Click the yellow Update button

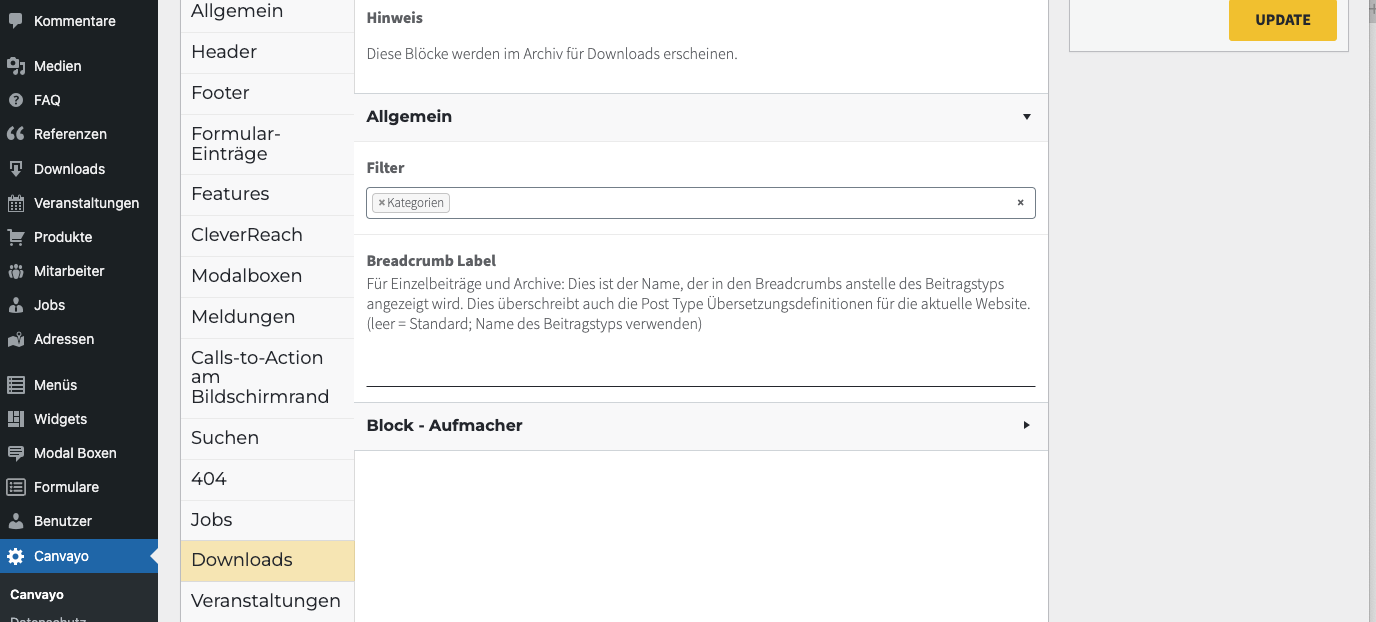pos(1282,19)
